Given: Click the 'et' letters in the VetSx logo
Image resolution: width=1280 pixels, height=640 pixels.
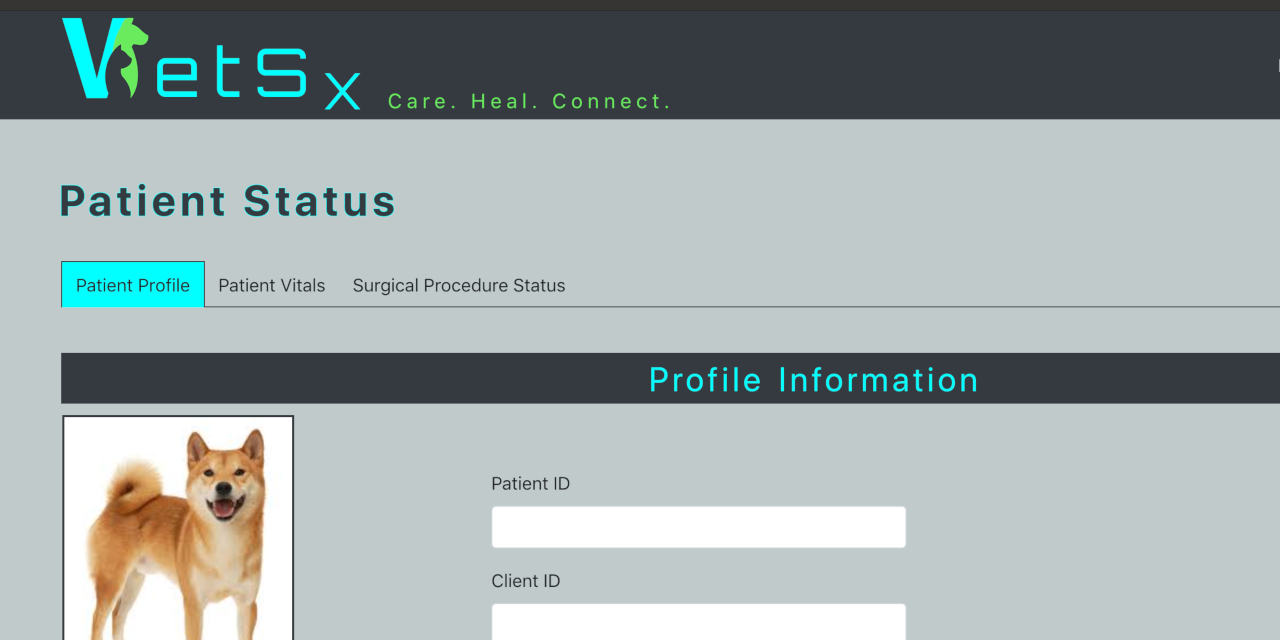Looking at the screenshot, I should [200, 75].
